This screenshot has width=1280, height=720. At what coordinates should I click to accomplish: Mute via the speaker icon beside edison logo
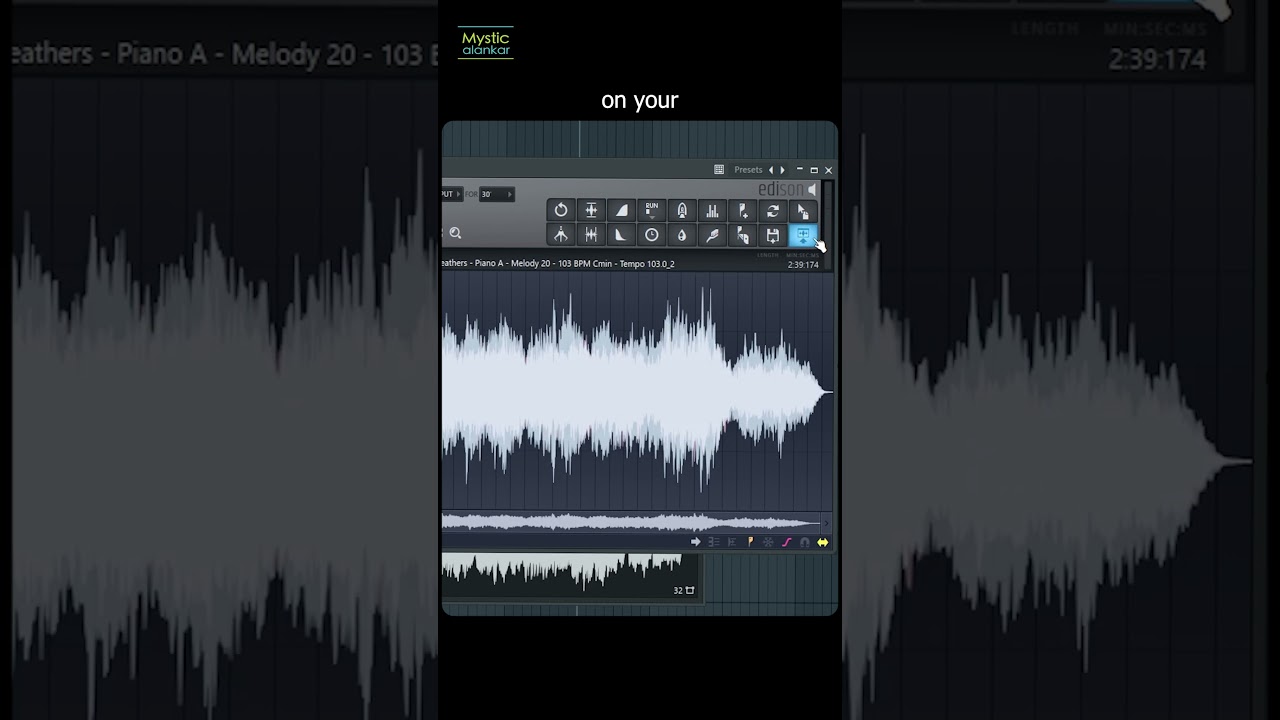[x=812, y=189]
